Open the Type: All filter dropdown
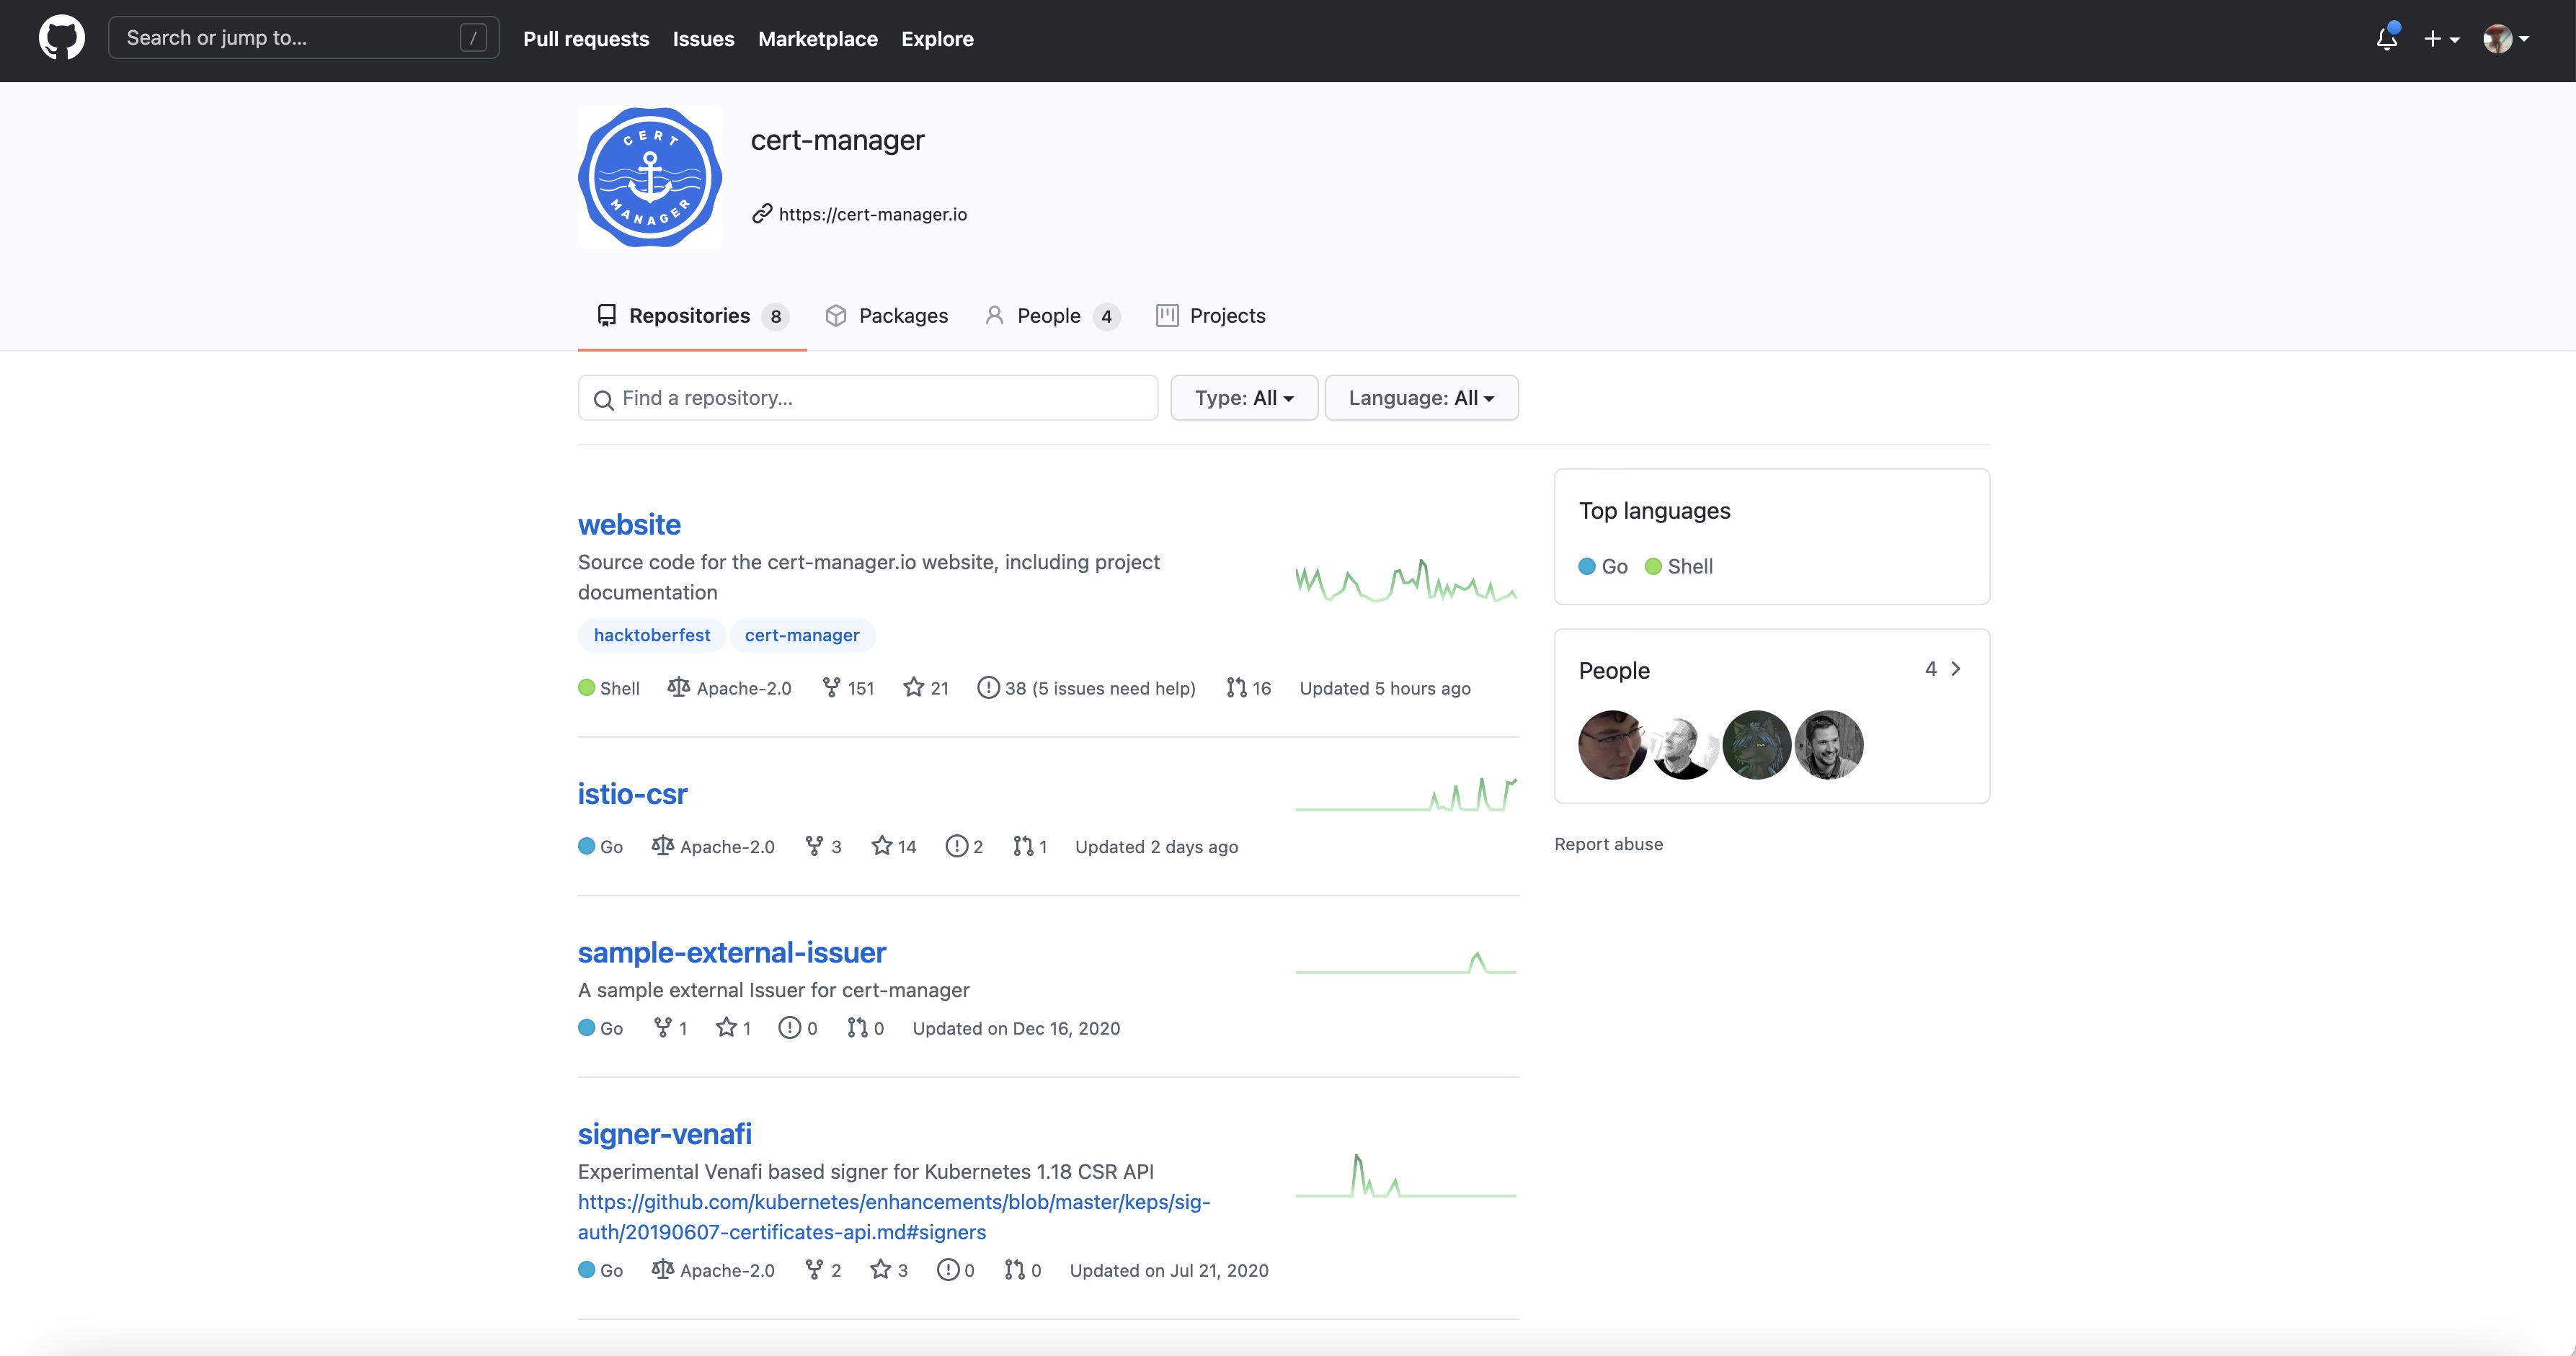The height and width of the screenshot is (1356, 2576). click(1243, 397)
